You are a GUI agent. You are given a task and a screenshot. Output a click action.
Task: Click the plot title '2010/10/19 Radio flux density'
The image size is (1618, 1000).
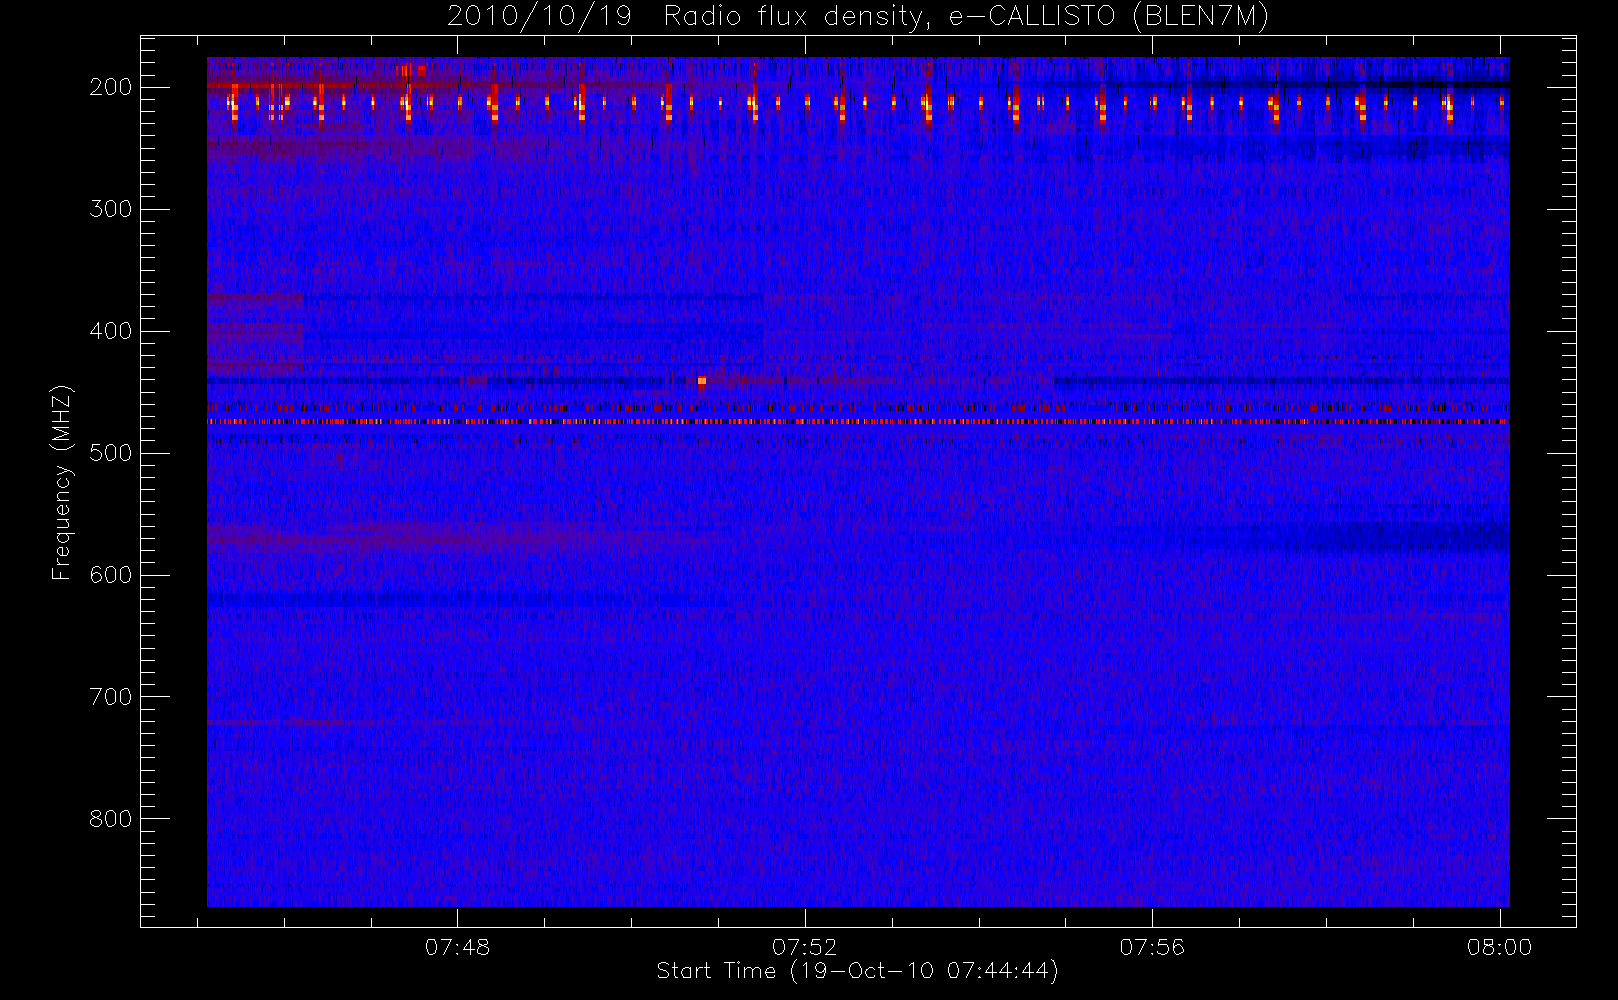pyautogui.click(x=858, y=17)
